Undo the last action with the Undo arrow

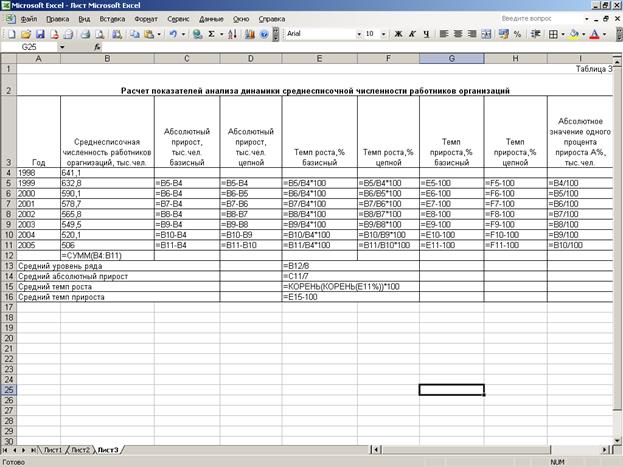173,34
